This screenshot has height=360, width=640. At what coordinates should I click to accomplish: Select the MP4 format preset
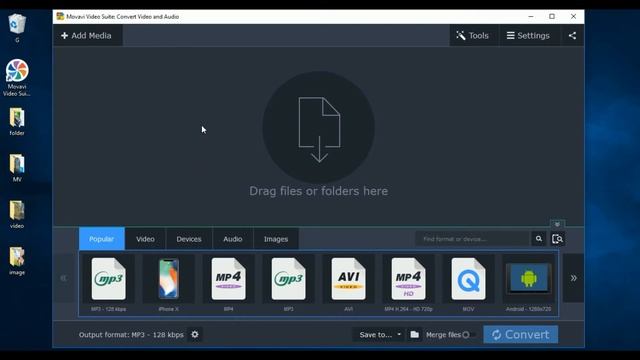[229, 284]
